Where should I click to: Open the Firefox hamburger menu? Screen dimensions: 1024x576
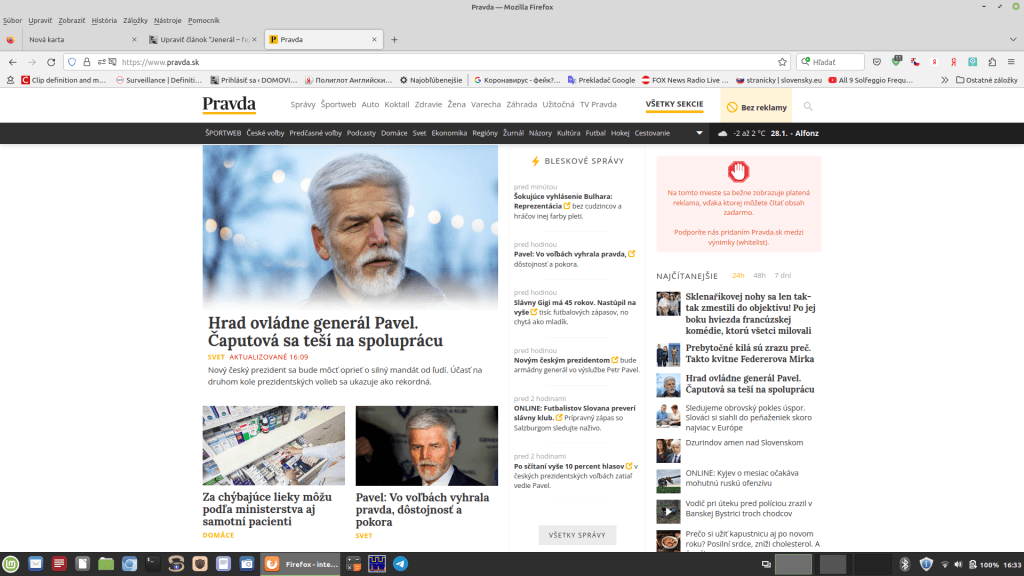[x=1011, y=62]
